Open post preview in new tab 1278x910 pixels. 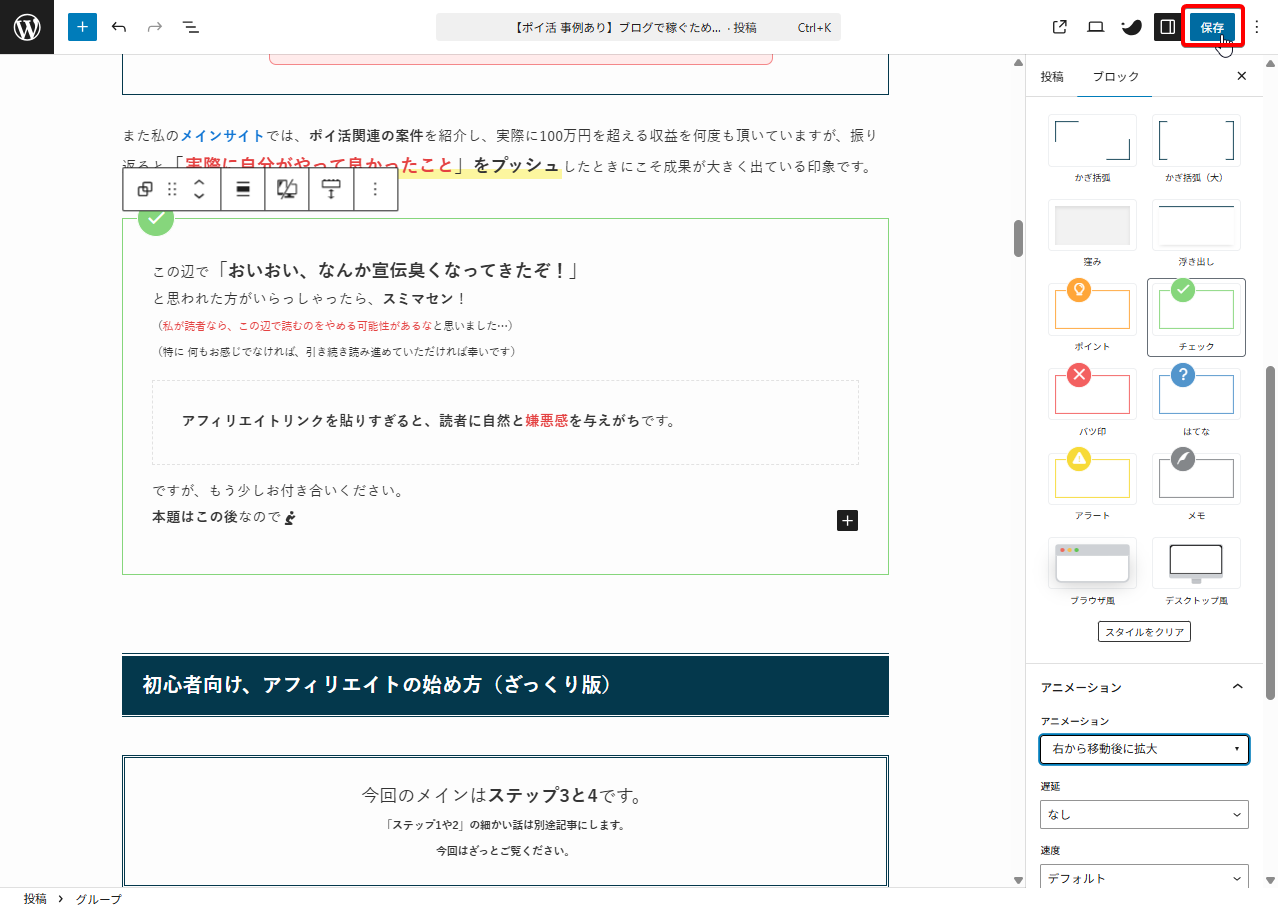[1060, 27]
